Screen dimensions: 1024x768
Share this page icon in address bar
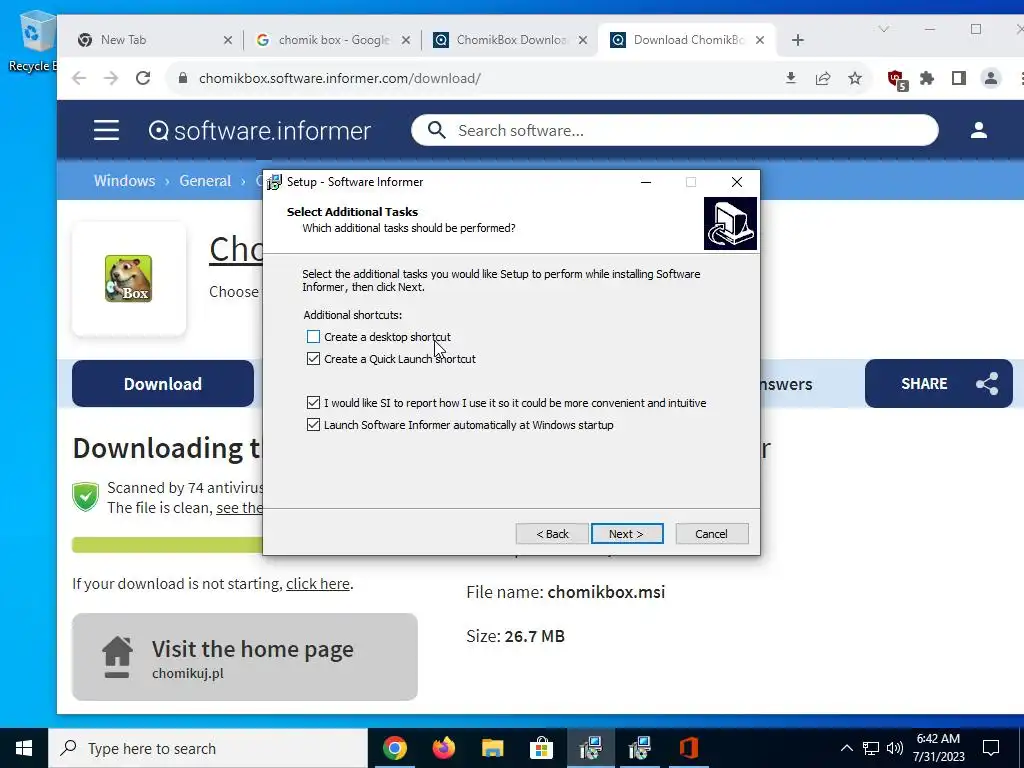(x=823, y=78)
